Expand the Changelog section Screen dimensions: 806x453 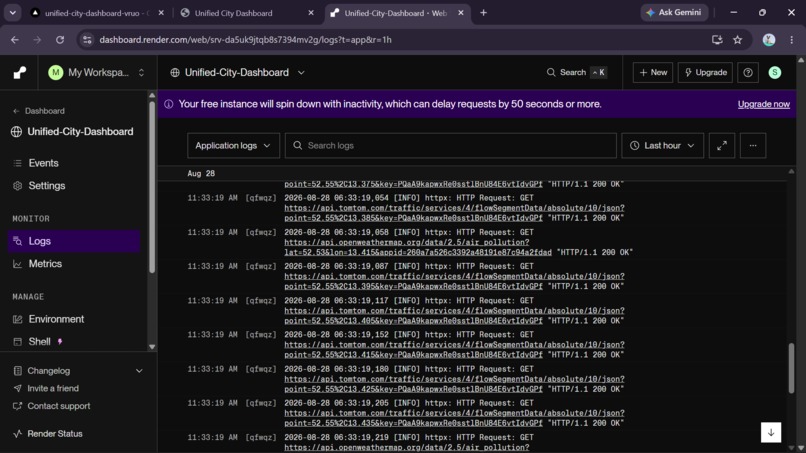point(139,371)
